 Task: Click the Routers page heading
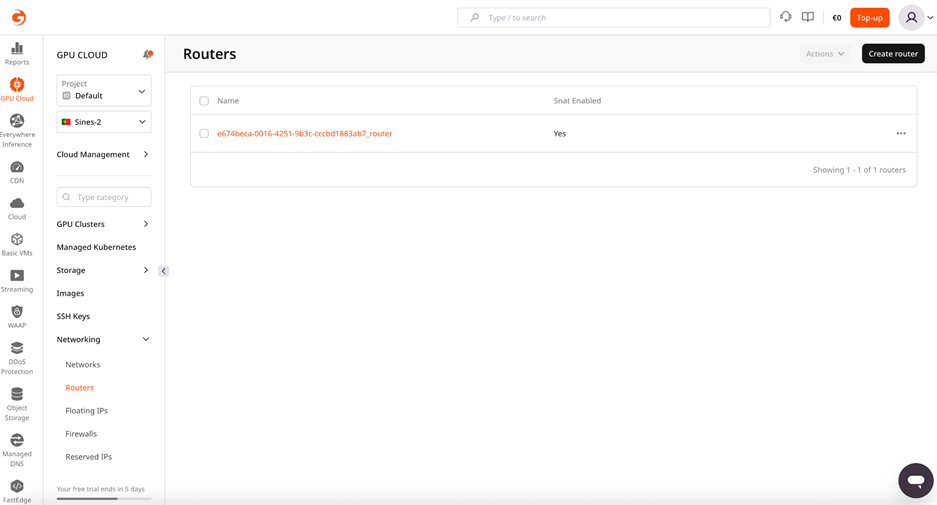click(x=210, y=54)
